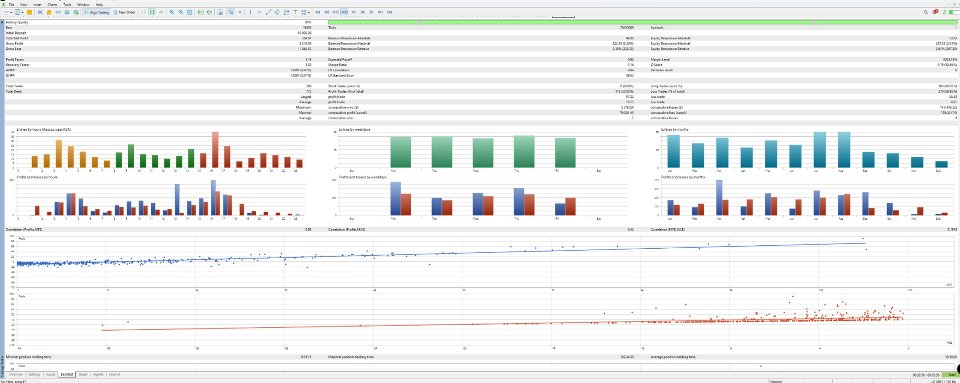The width and height of the screenshot is (960, 383).
Task: Switch to M30 timeframe
Action: tap(345, 12)
